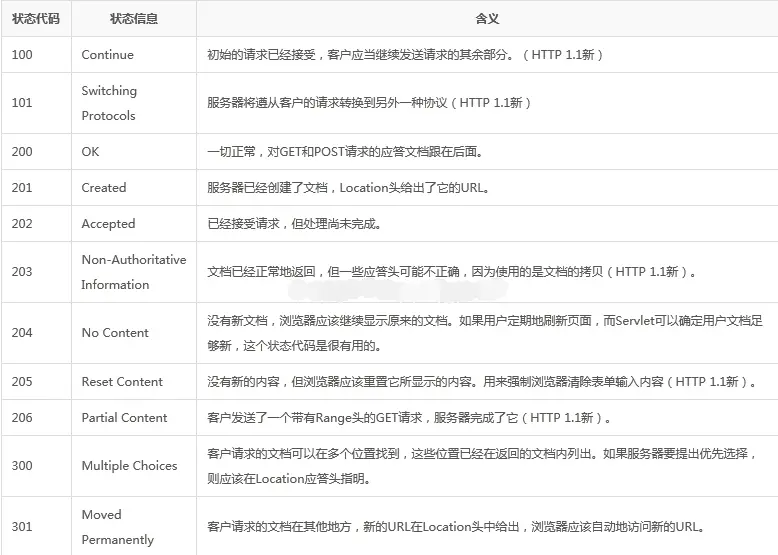Viewport: 778px width, 555px height.
Task: Click description 没有新文档，浏览器应该继续显示原来的文档
Action: click(485, 333)
